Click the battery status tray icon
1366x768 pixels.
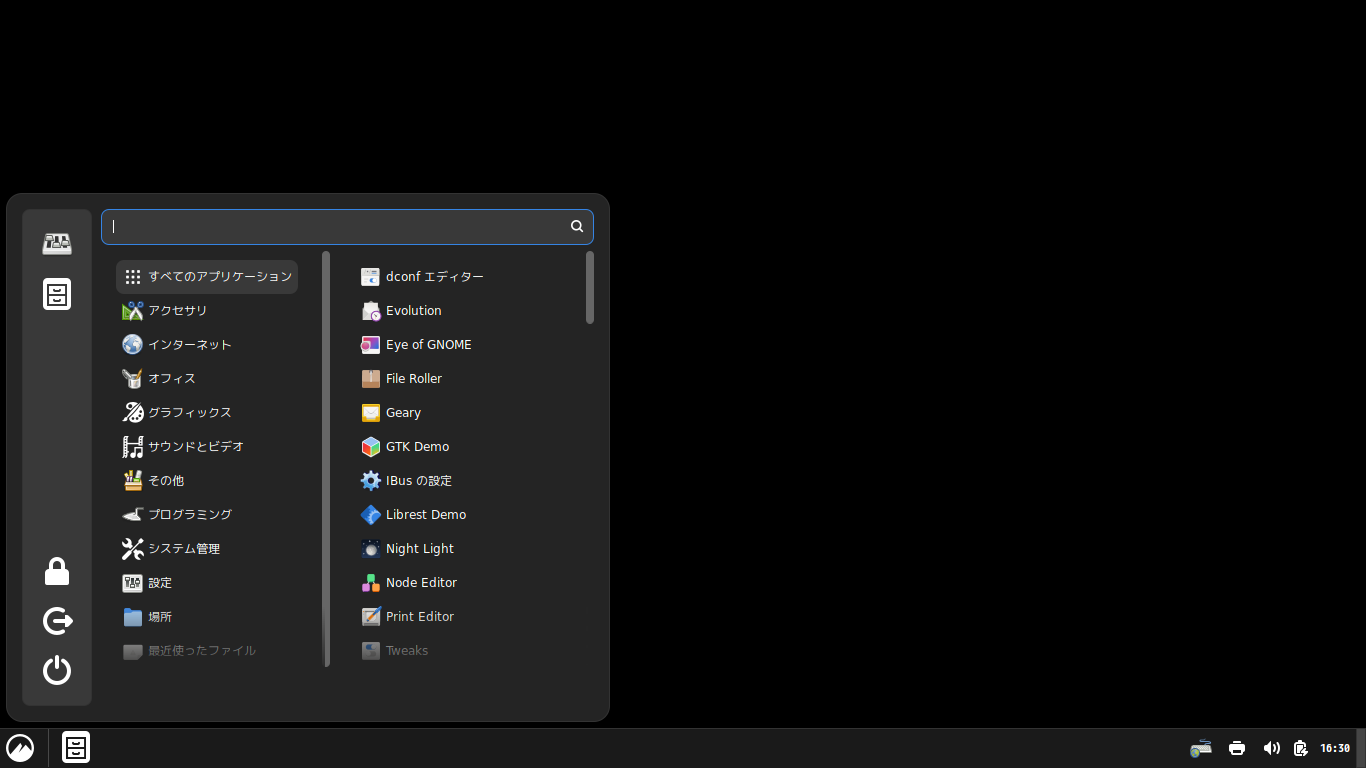pos(1301,748)
